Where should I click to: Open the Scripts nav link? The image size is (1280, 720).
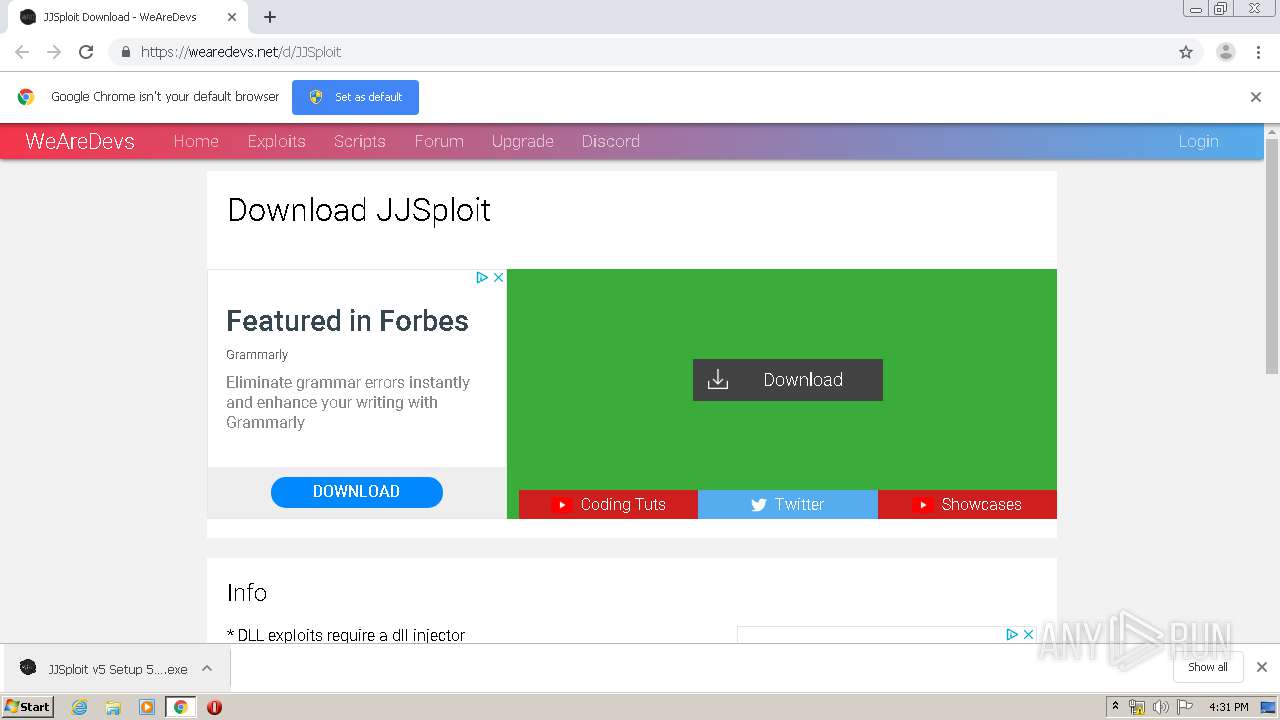[x=360, y=141]
